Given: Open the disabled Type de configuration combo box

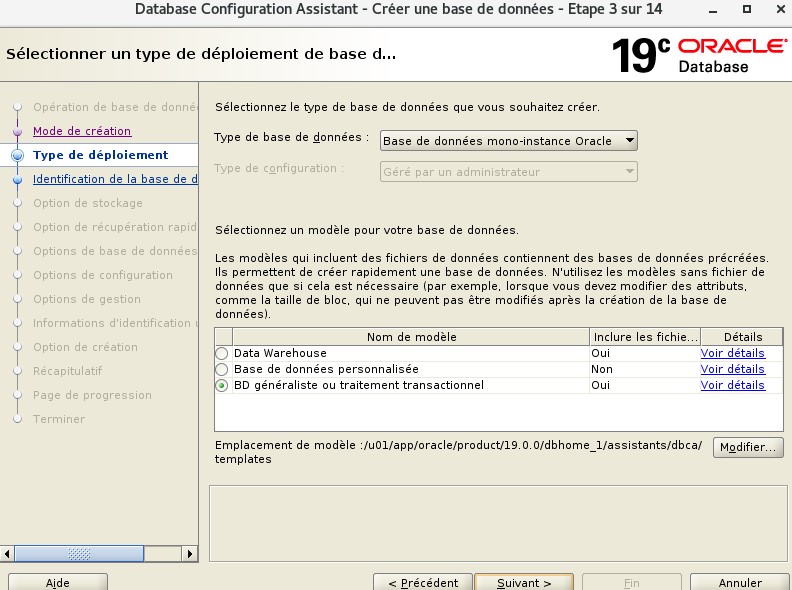Looking at the screenshot, I should [x=509, y=172].
